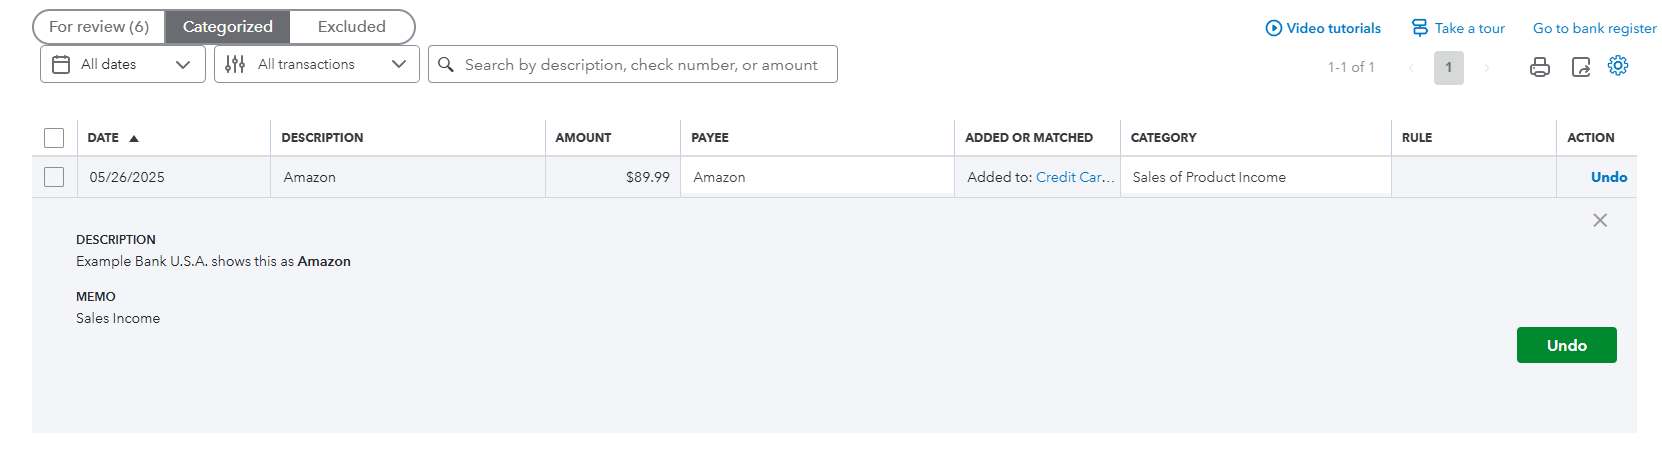This screenshot has height=458, width=1662.
Task: Click the Video tutorials play icon
Action: (1274, 28)
